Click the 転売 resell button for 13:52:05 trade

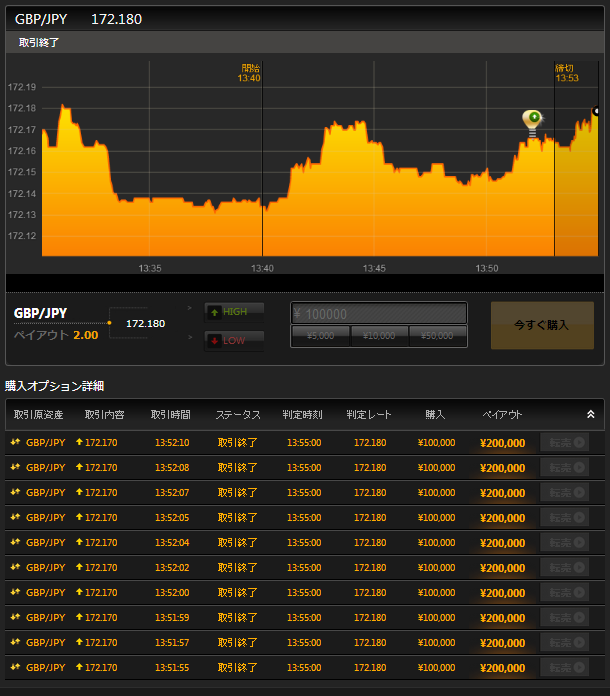[565, 517]
